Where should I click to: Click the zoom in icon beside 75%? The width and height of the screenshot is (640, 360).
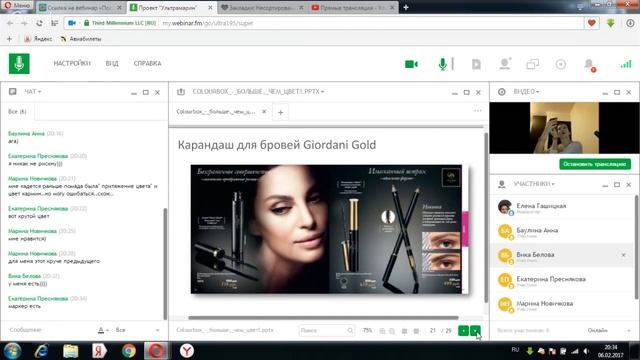382,331
